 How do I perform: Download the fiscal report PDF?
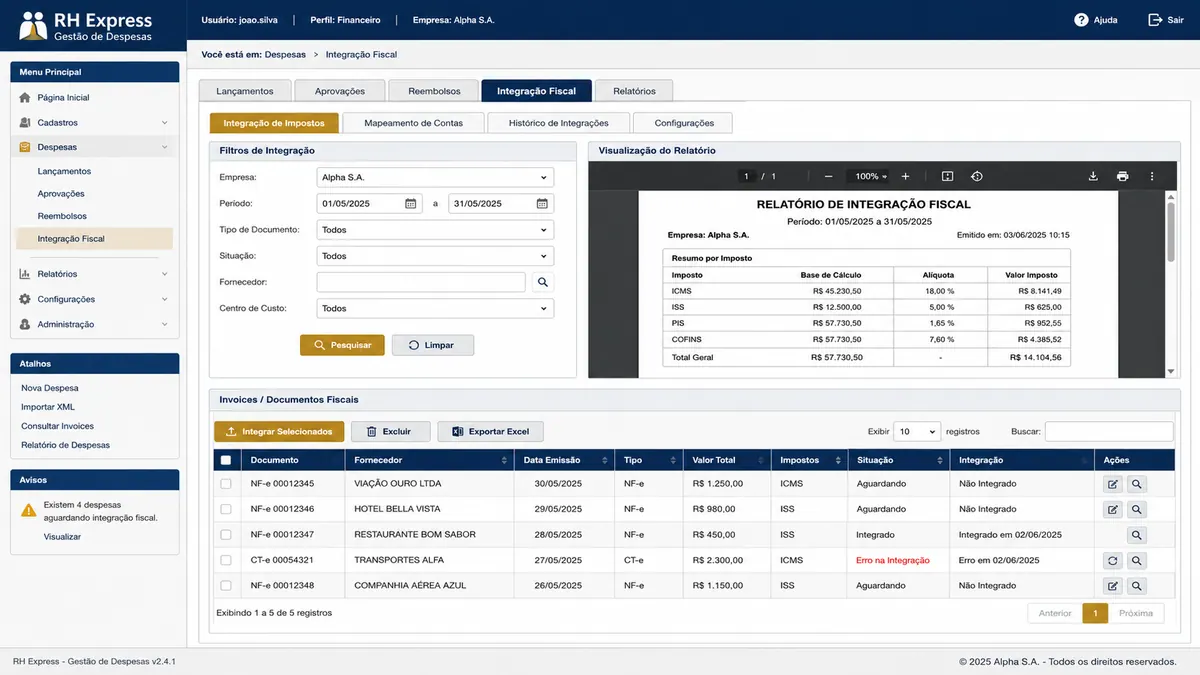pos(1093,176)
